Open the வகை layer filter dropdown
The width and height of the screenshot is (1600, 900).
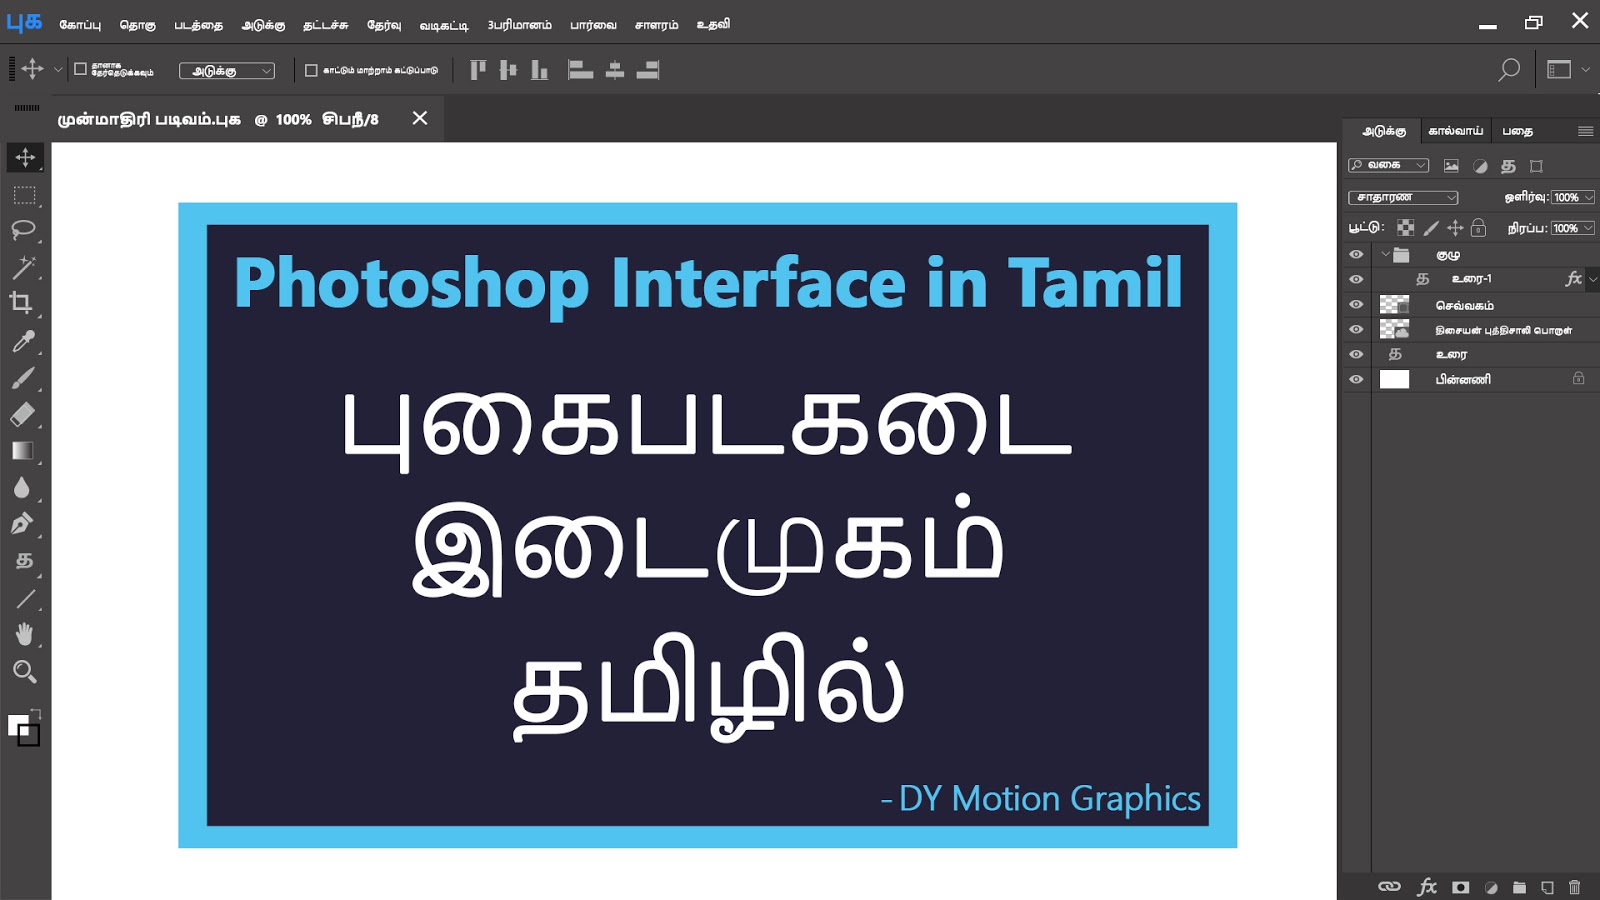tap(1388, 165)
